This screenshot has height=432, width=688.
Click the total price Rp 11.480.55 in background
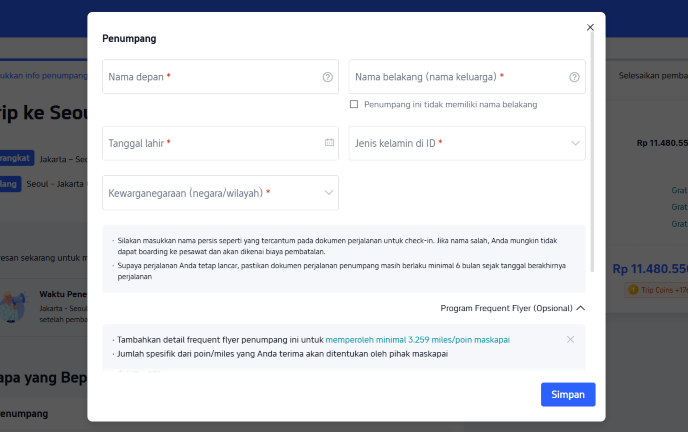[x=650, y=269]
